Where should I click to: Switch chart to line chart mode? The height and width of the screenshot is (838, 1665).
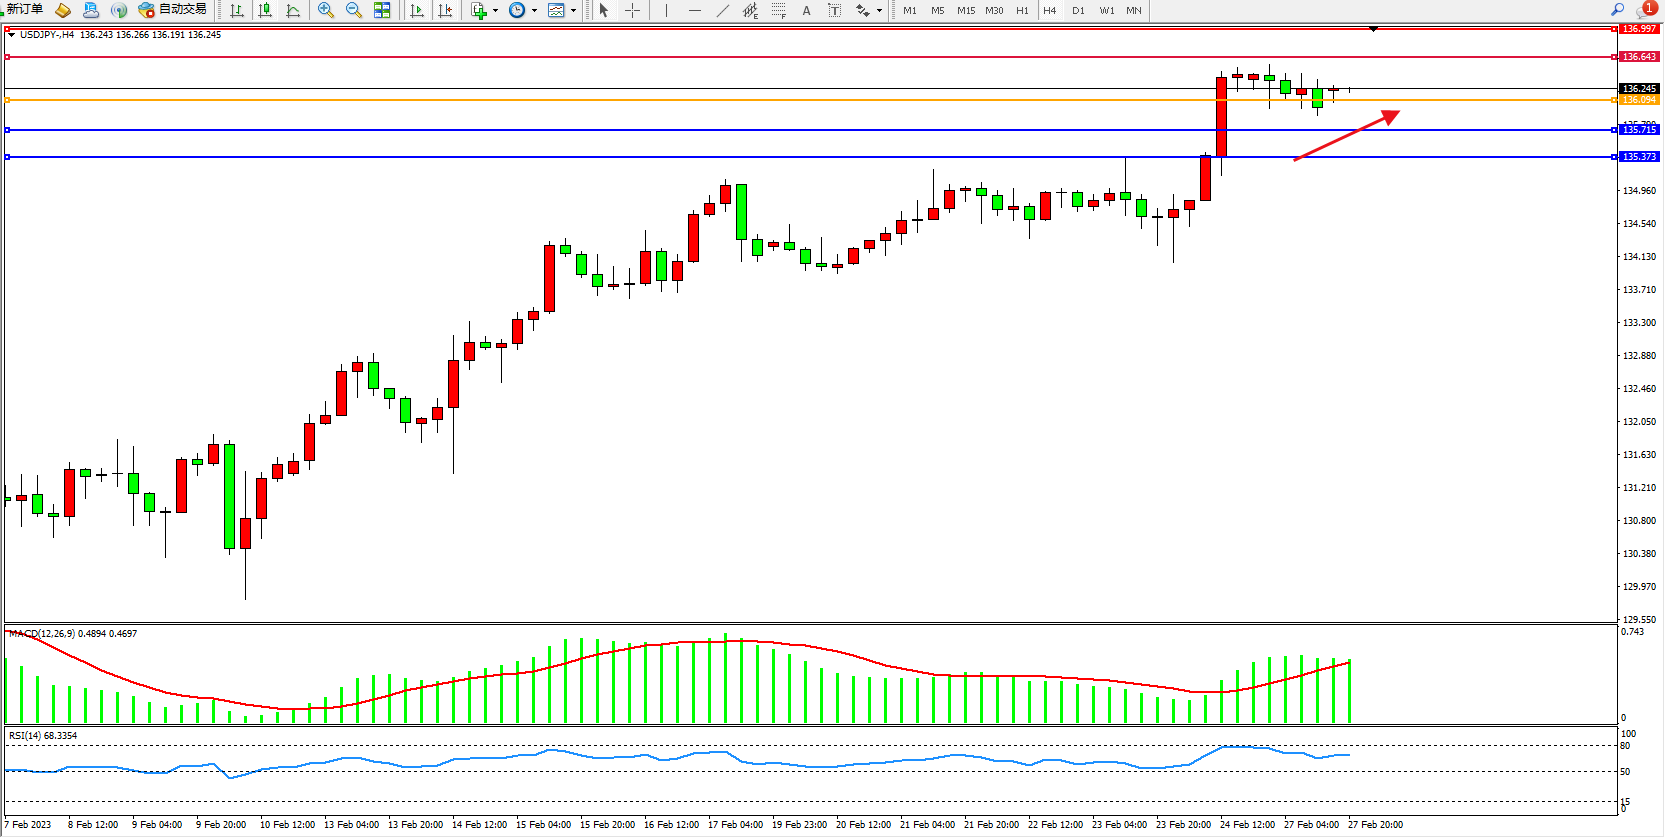tap(293, 11)
